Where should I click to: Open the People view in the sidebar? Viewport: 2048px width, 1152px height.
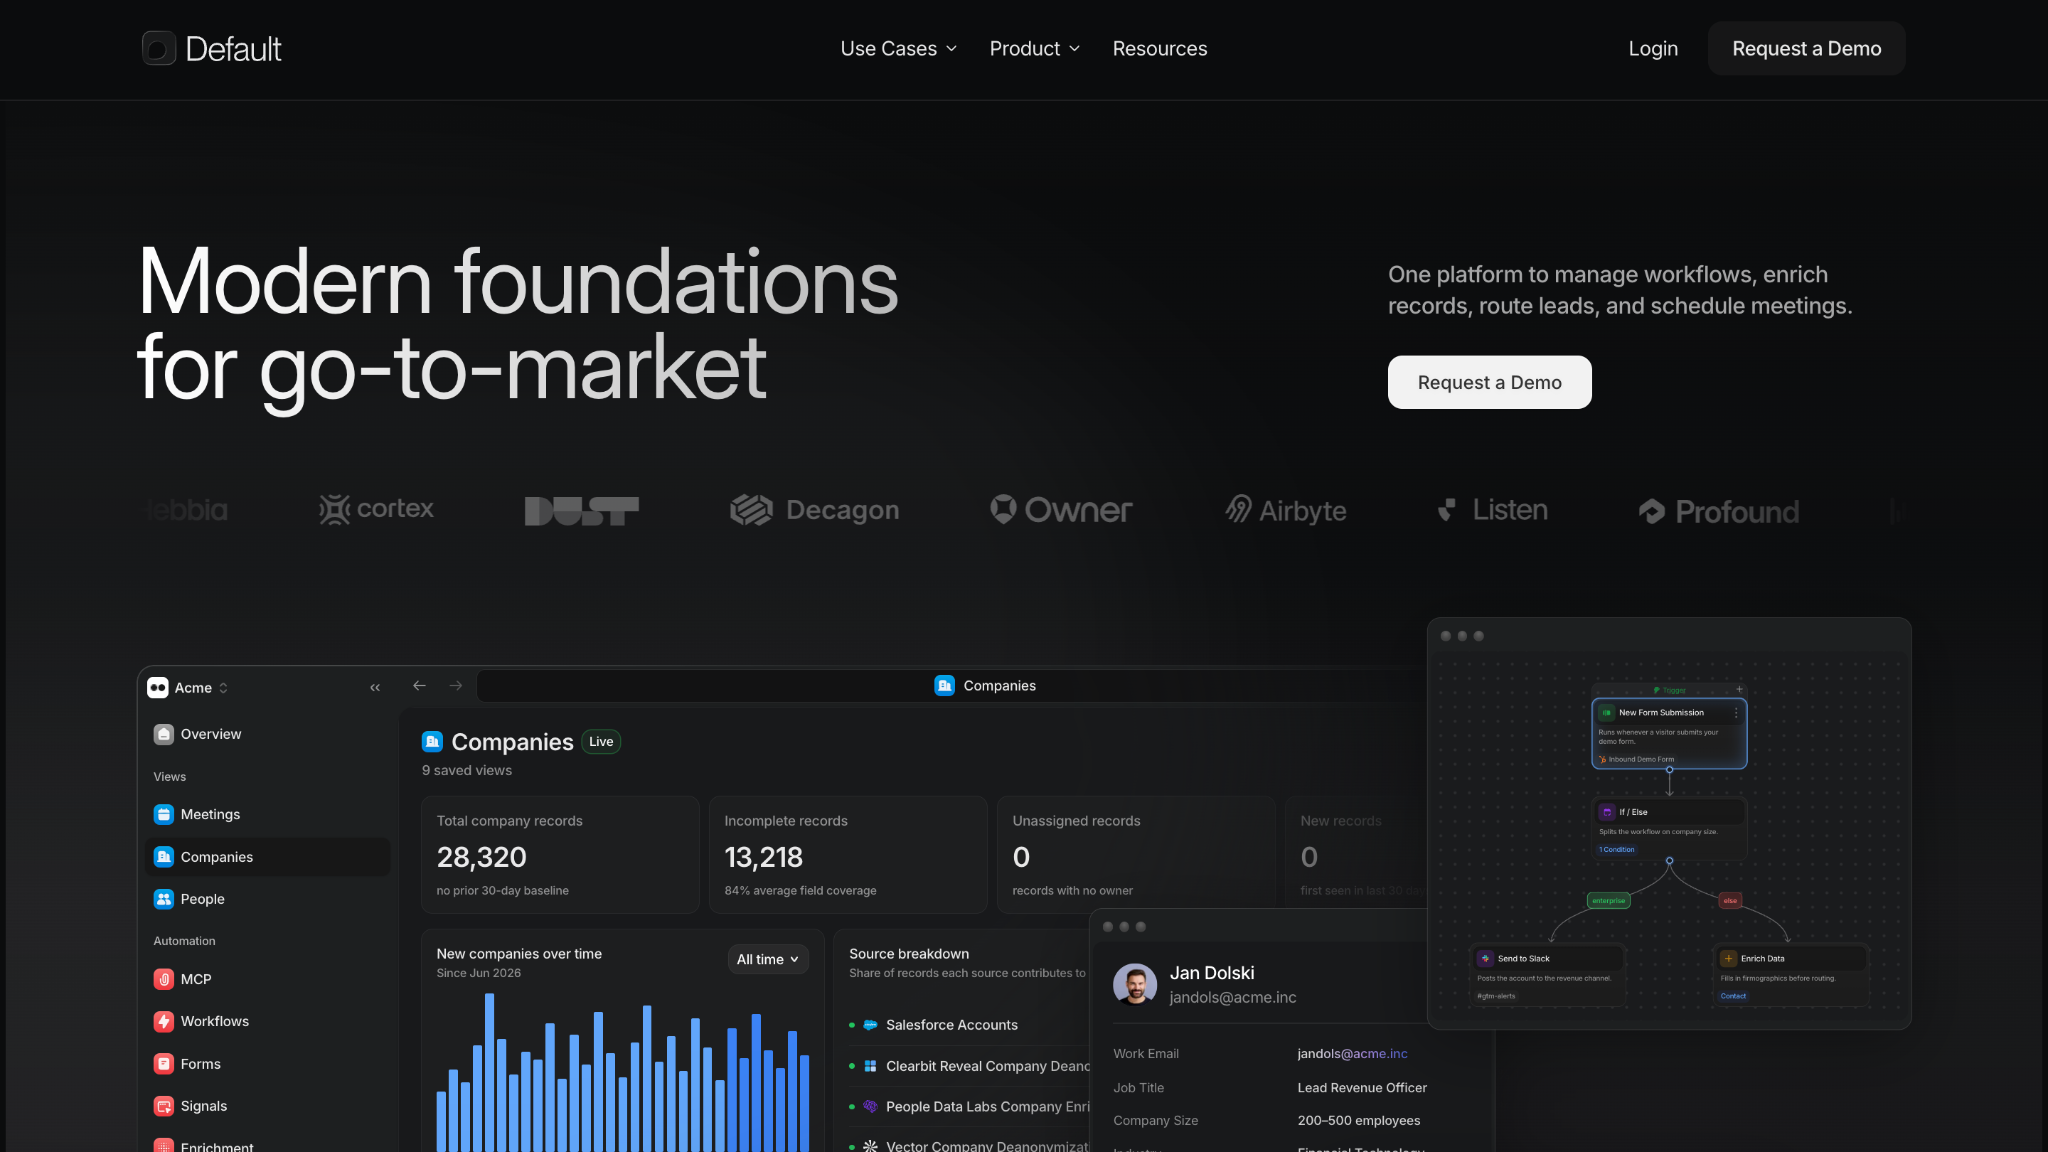coord(268,899)
